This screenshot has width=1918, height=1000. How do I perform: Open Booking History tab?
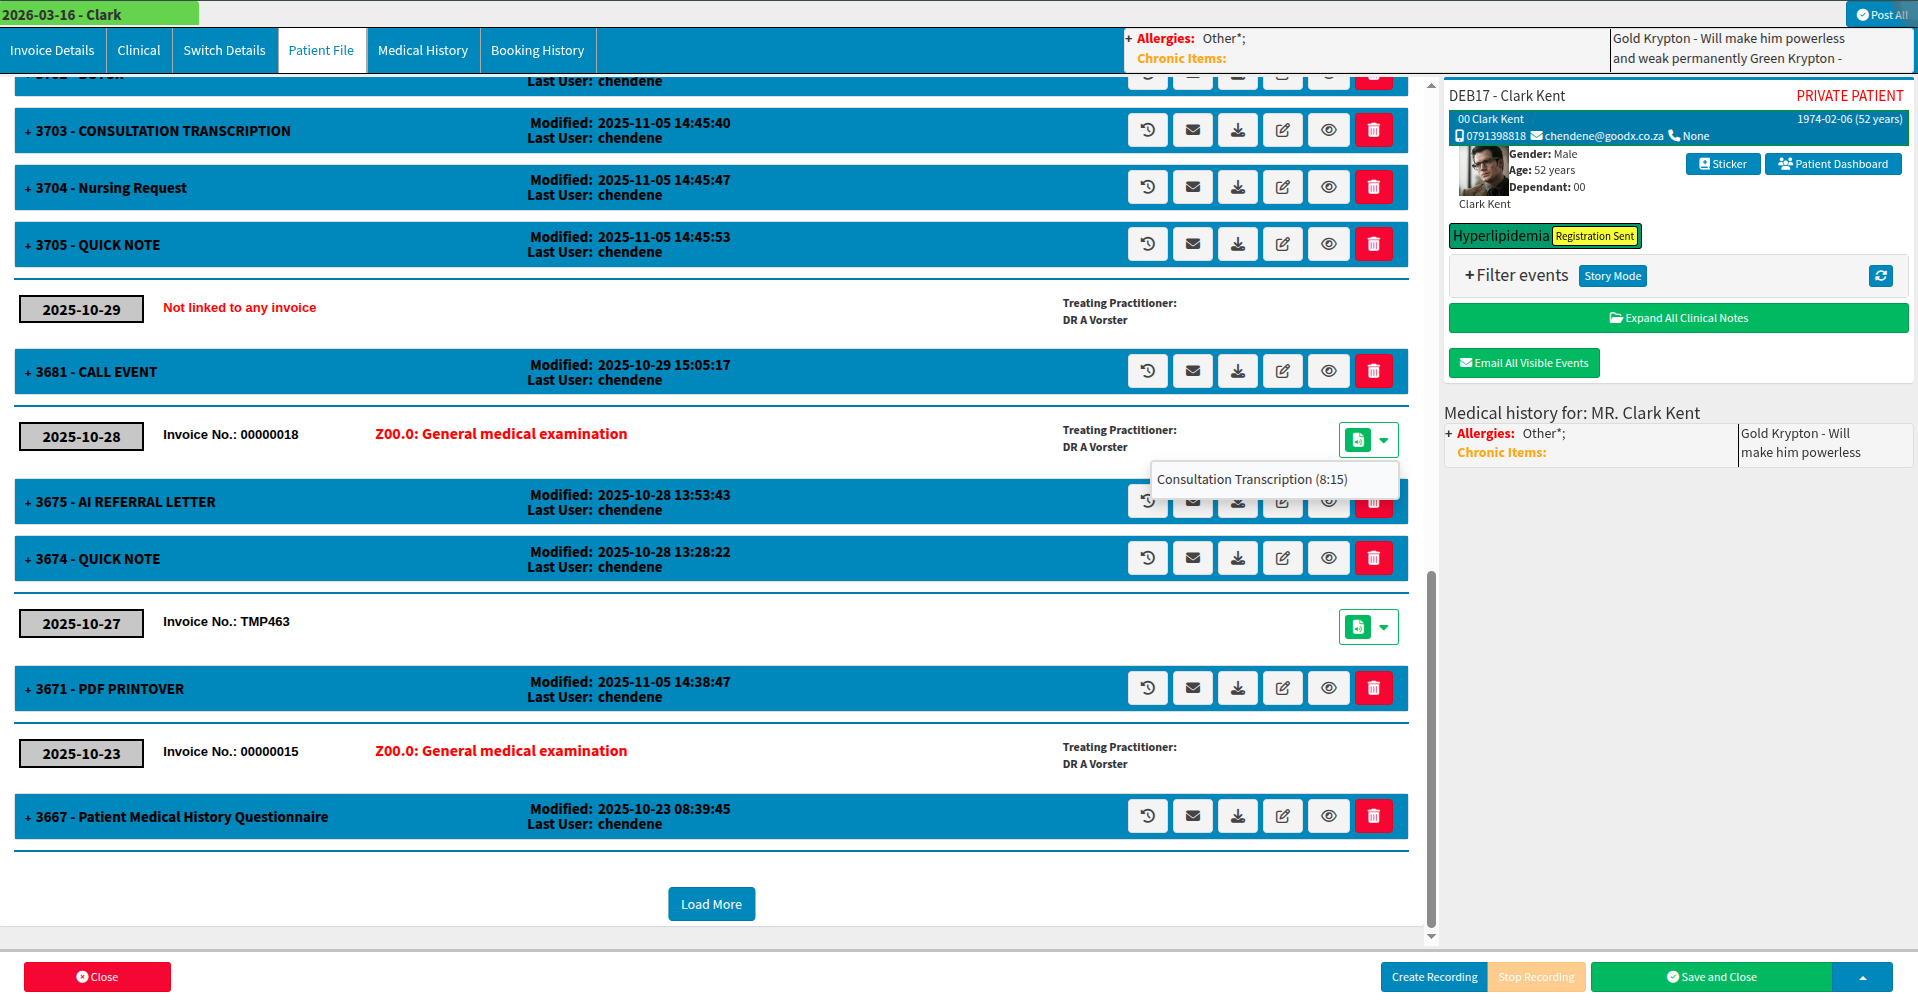[538, 50]
